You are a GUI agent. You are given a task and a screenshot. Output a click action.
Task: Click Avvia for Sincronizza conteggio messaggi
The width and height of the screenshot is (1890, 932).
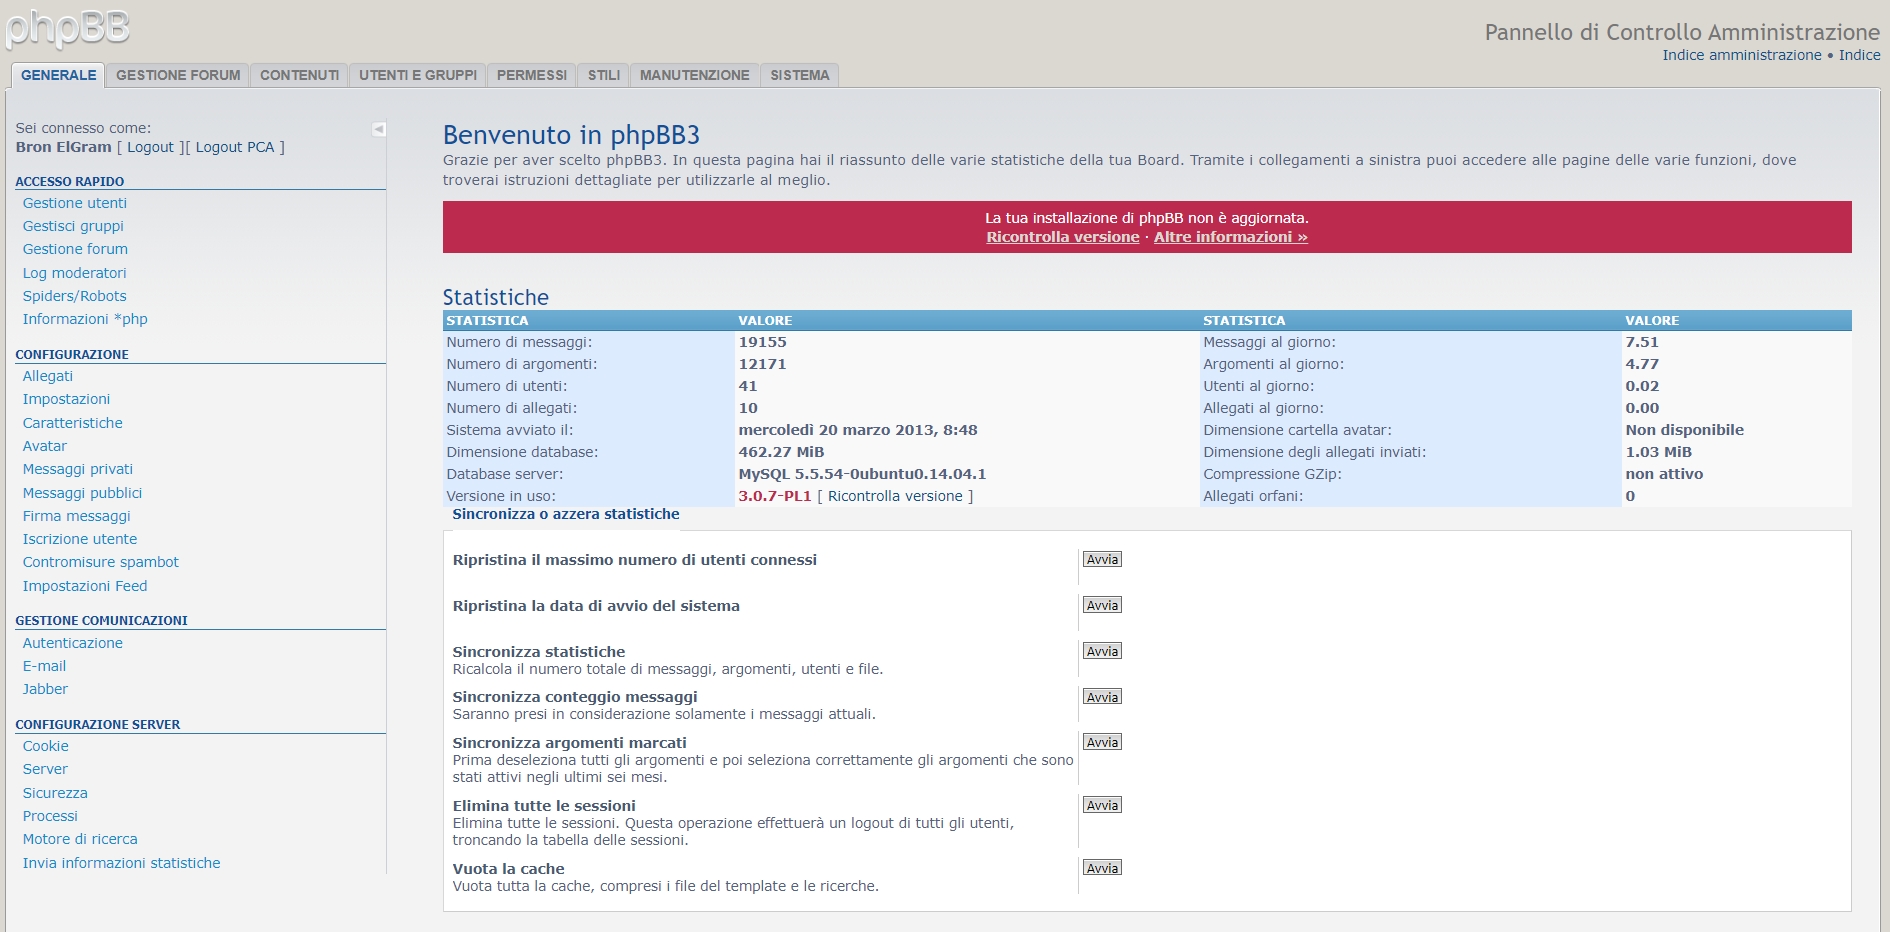pyautogui.click(x=1102, y=697)
